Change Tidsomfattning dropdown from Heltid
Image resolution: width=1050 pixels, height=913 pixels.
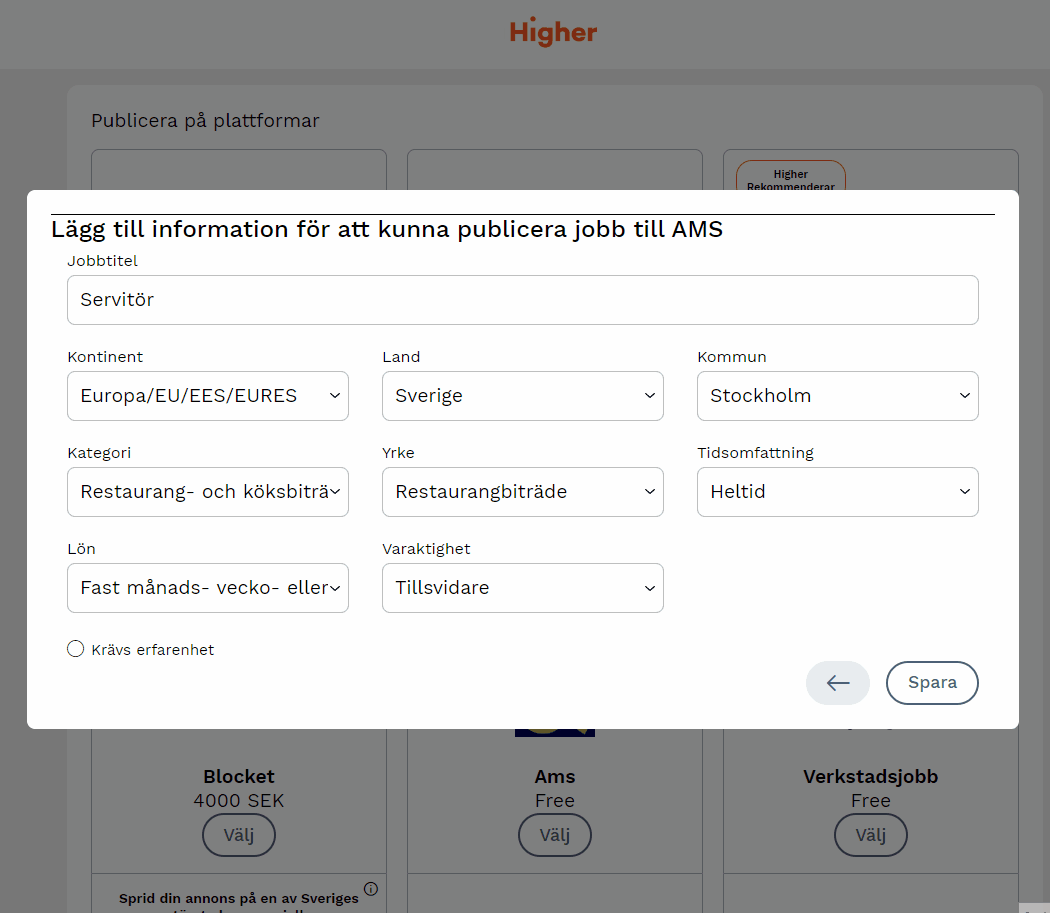[837, 492]
